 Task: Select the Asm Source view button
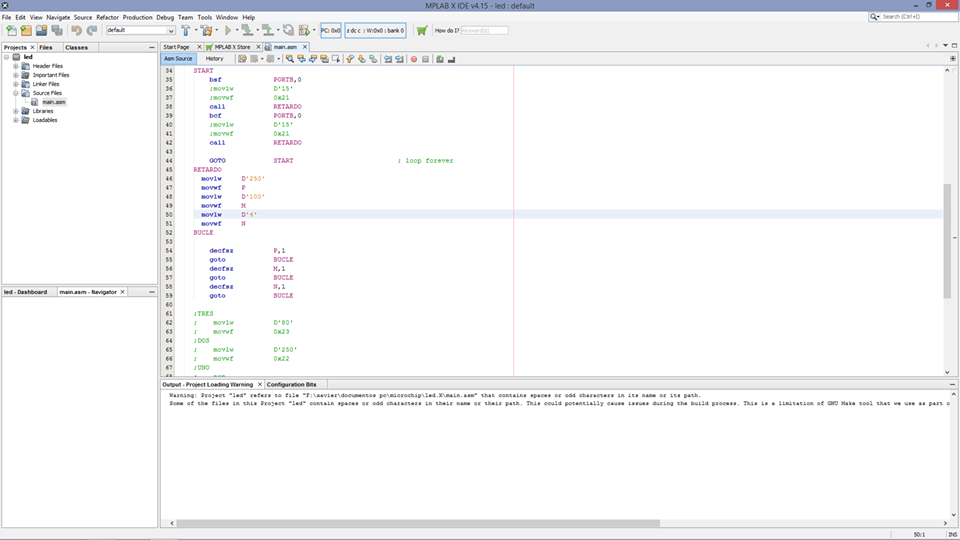point(178,59)
